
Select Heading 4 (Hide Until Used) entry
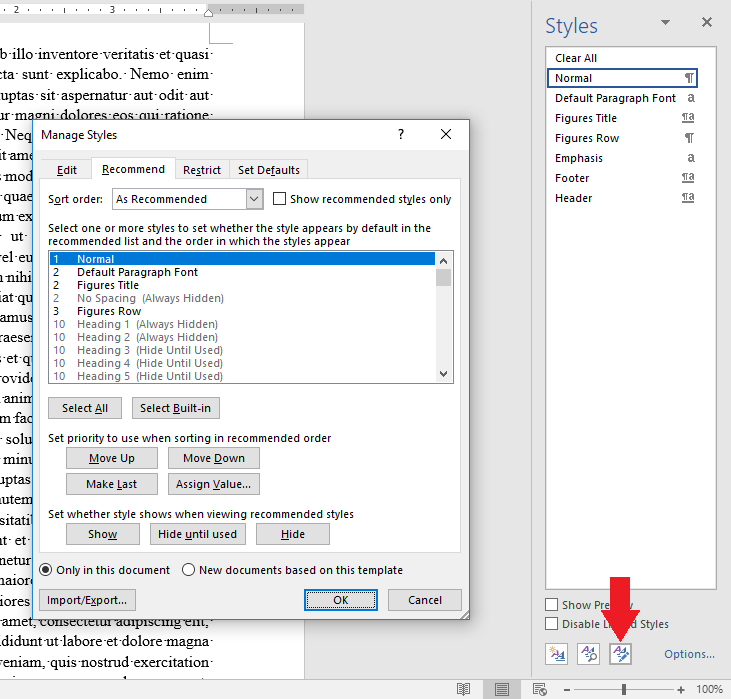click(242, 363)
